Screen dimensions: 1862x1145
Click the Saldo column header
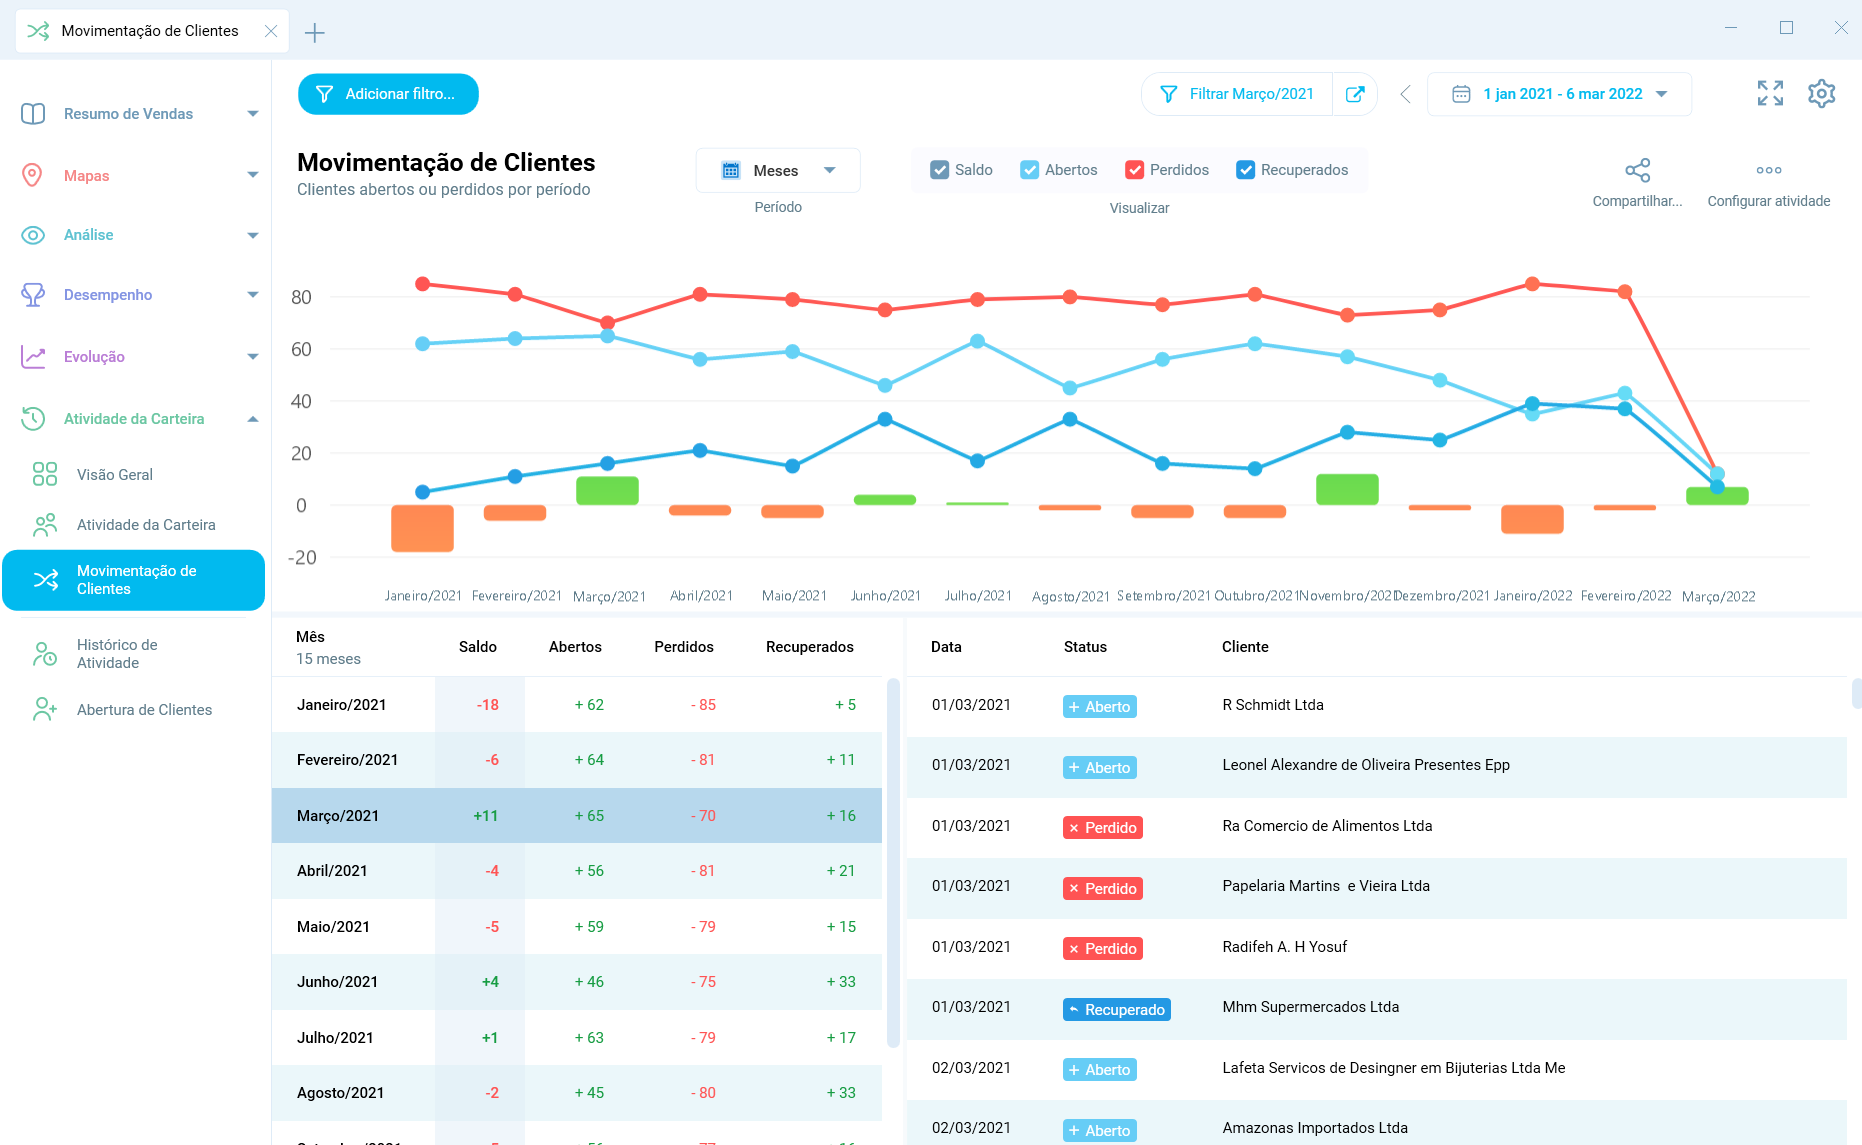pos(478,647)
